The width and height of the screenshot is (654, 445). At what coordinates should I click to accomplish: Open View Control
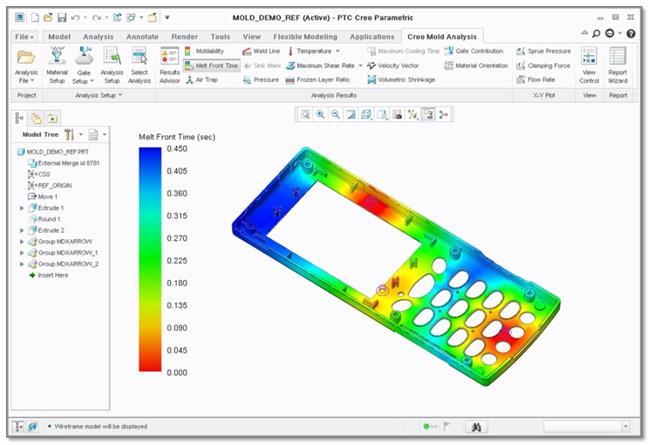point(589,65)
